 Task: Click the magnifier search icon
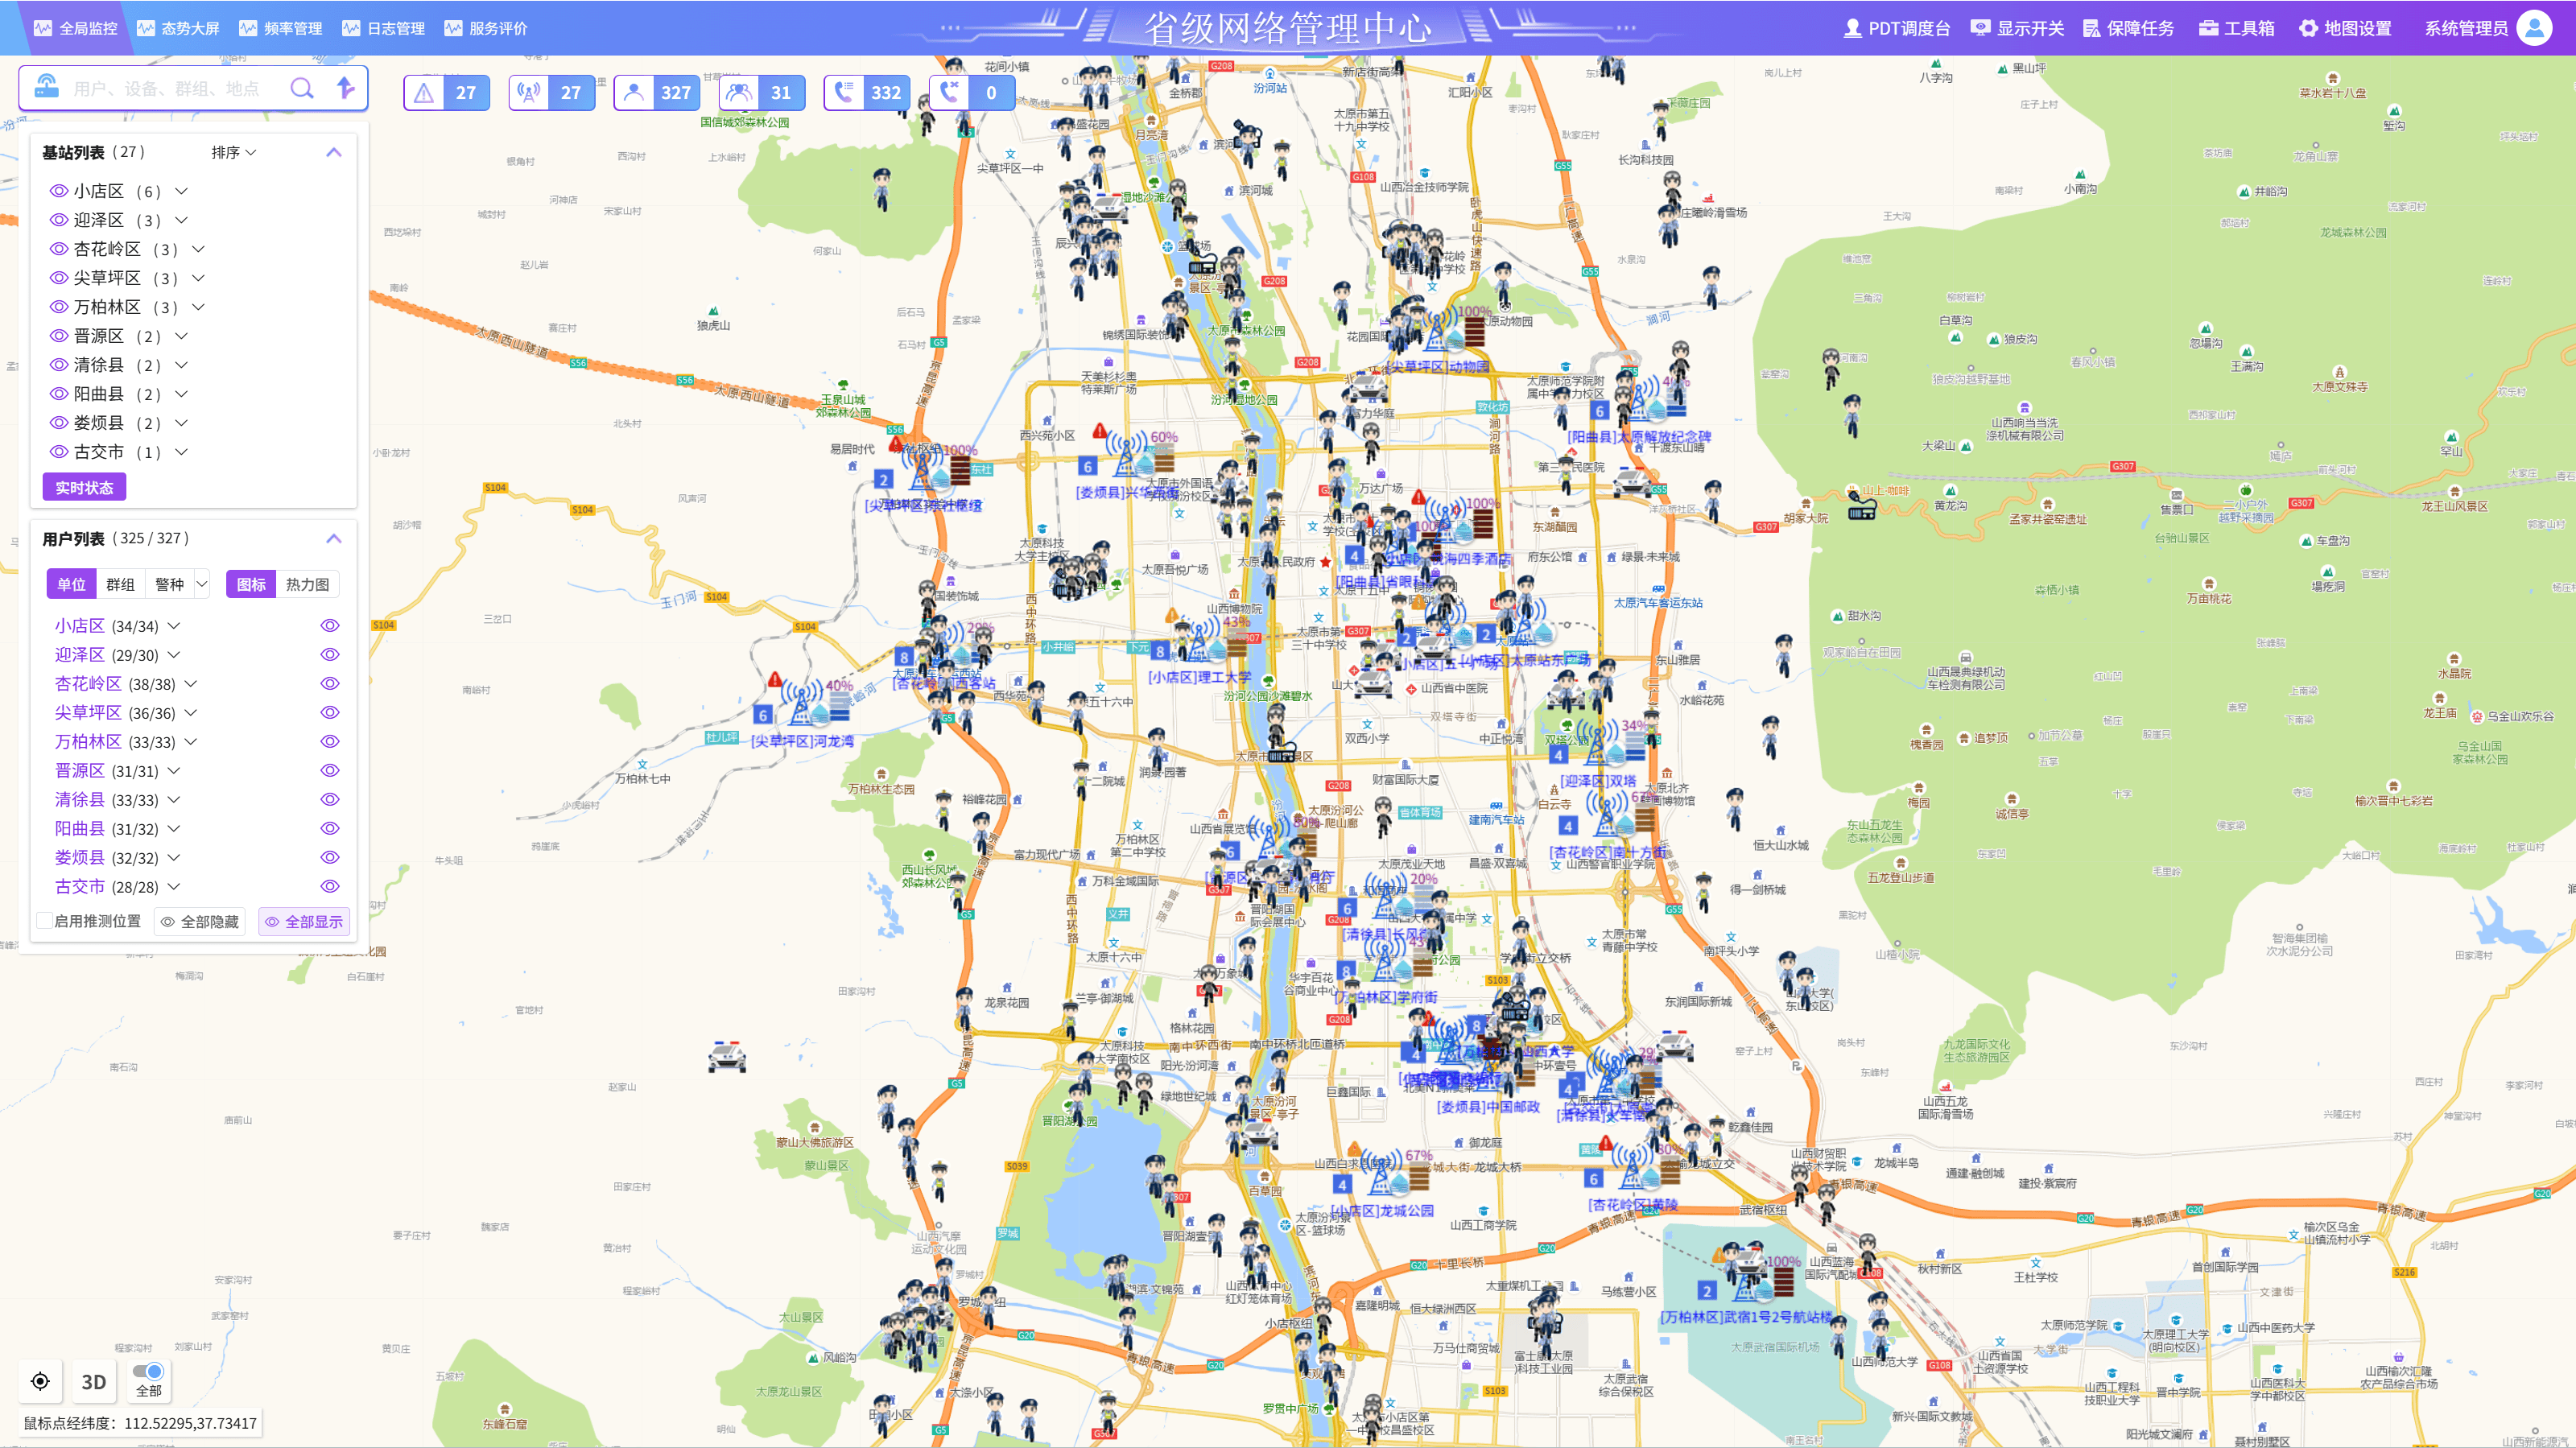[x=301, y=88]
